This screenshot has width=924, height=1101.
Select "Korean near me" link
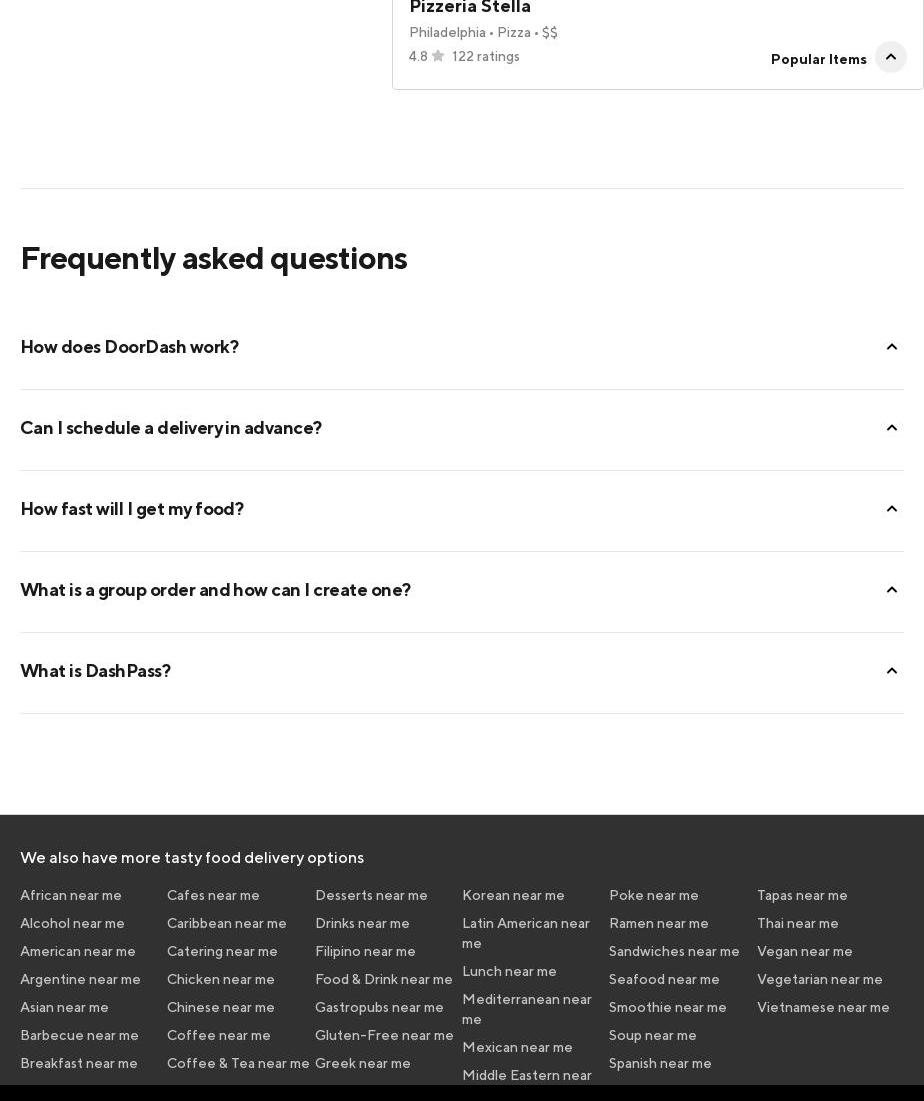coord(513,895)
